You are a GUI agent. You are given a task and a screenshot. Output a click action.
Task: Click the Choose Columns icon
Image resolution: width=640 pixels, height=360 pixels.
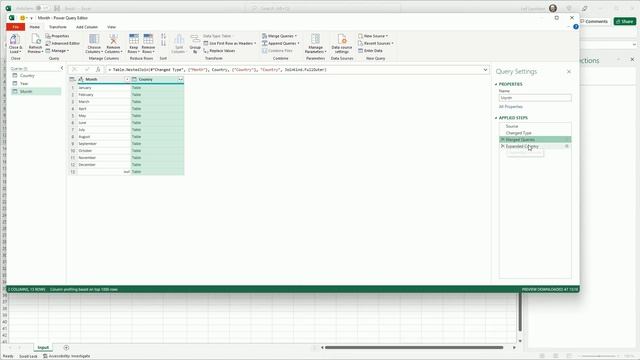(94, 40)
